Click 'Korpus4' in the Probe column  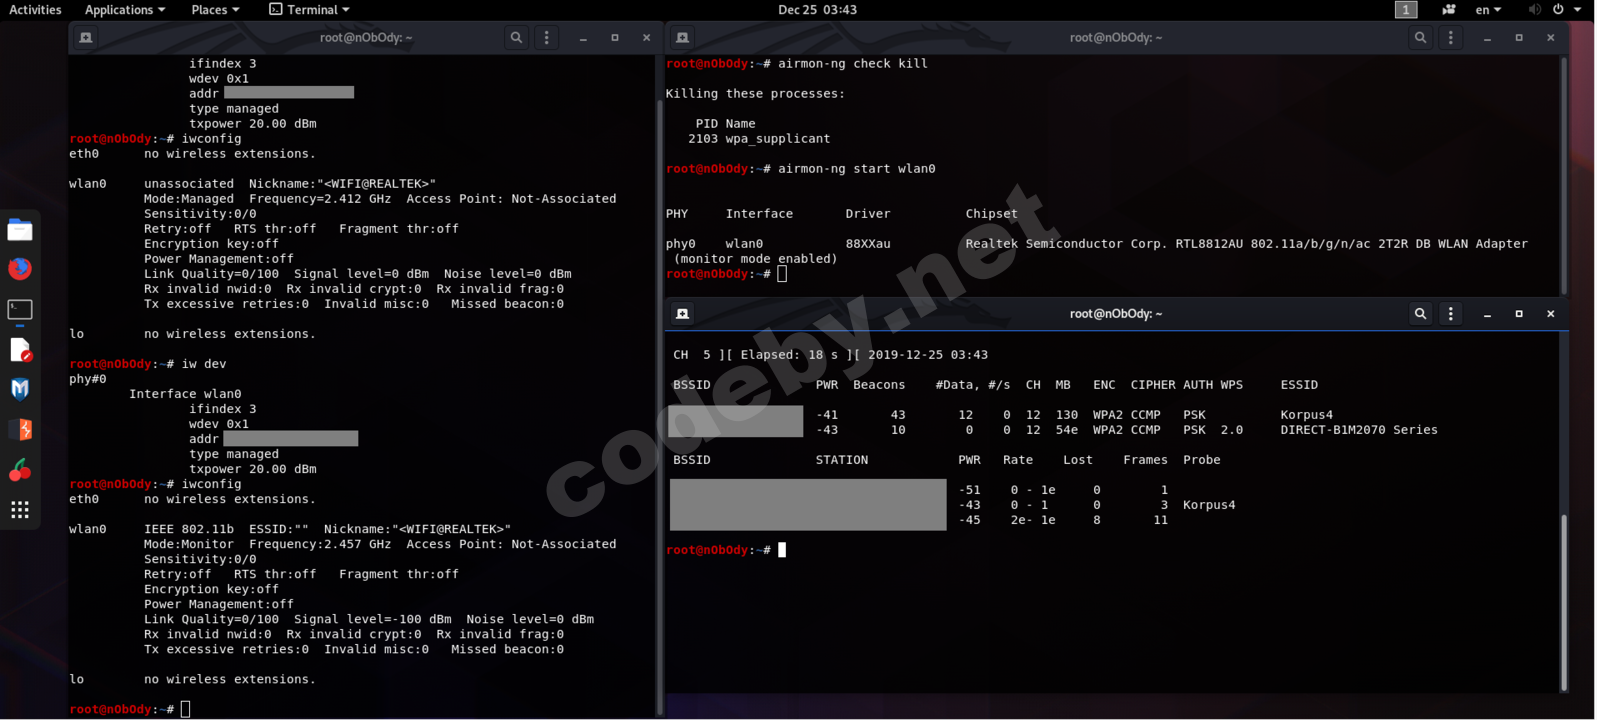[1209, 505]
